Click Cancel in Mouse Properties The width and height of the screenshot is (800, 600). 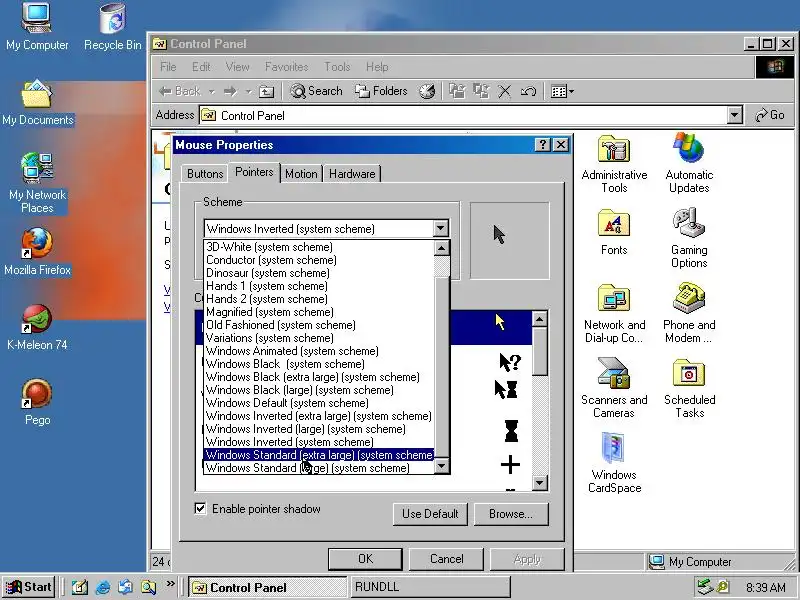click(446, 559)
